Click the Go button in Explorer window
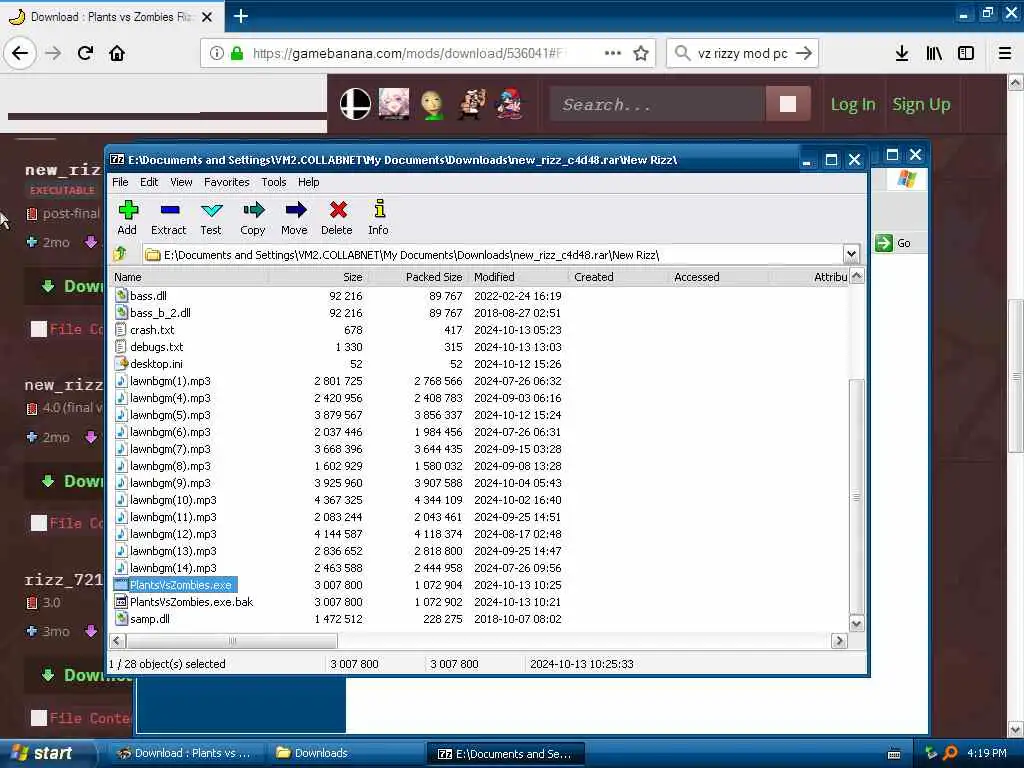The height and width of the screenshot is (768, 1024). 893,243
